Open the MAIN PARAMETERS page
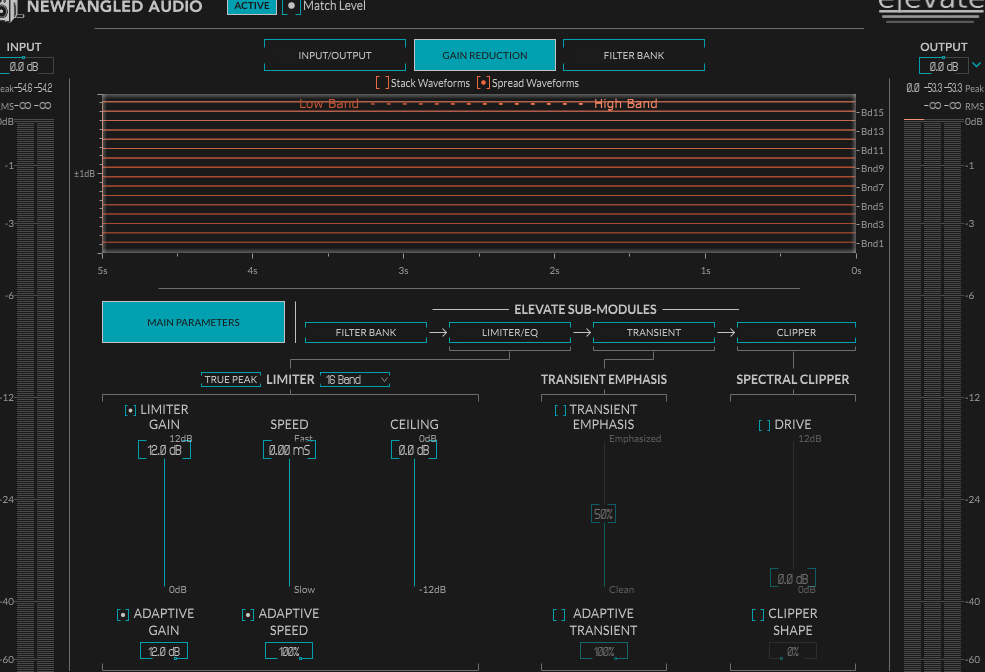 193,322
